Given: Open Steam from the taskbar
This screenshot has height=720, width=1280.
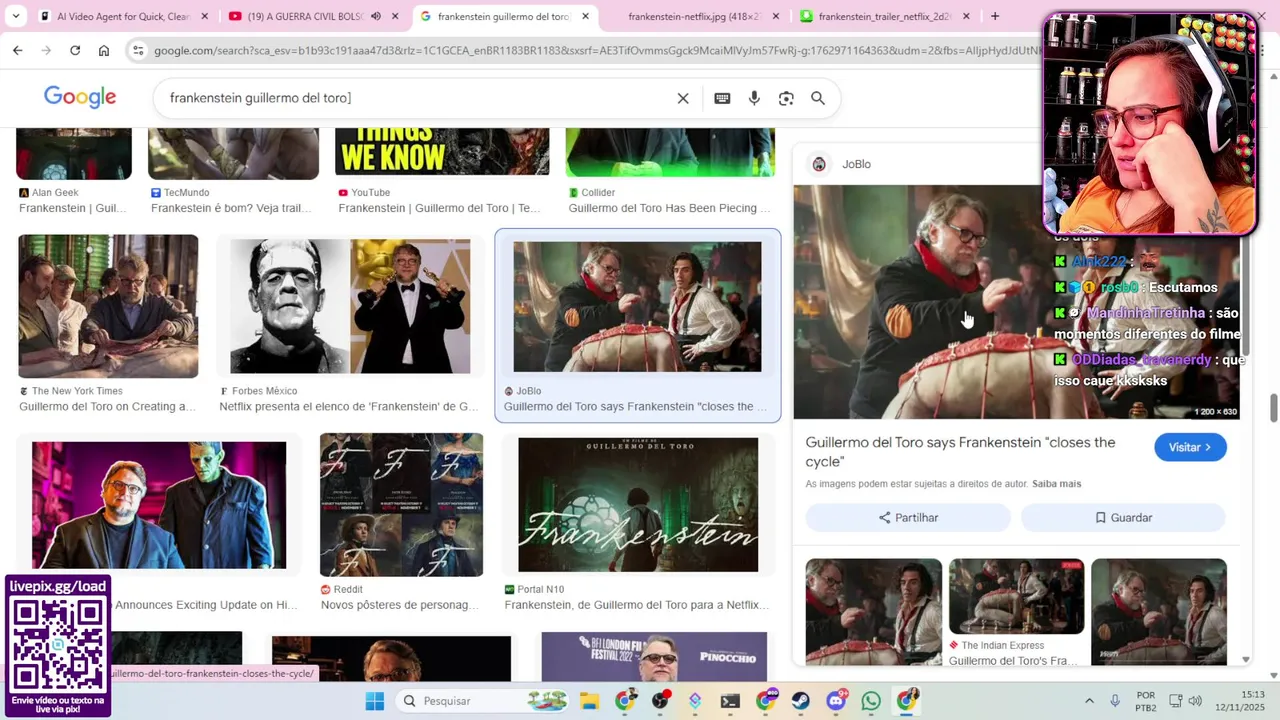Looking at the screenshot, I should coord(801,701).
